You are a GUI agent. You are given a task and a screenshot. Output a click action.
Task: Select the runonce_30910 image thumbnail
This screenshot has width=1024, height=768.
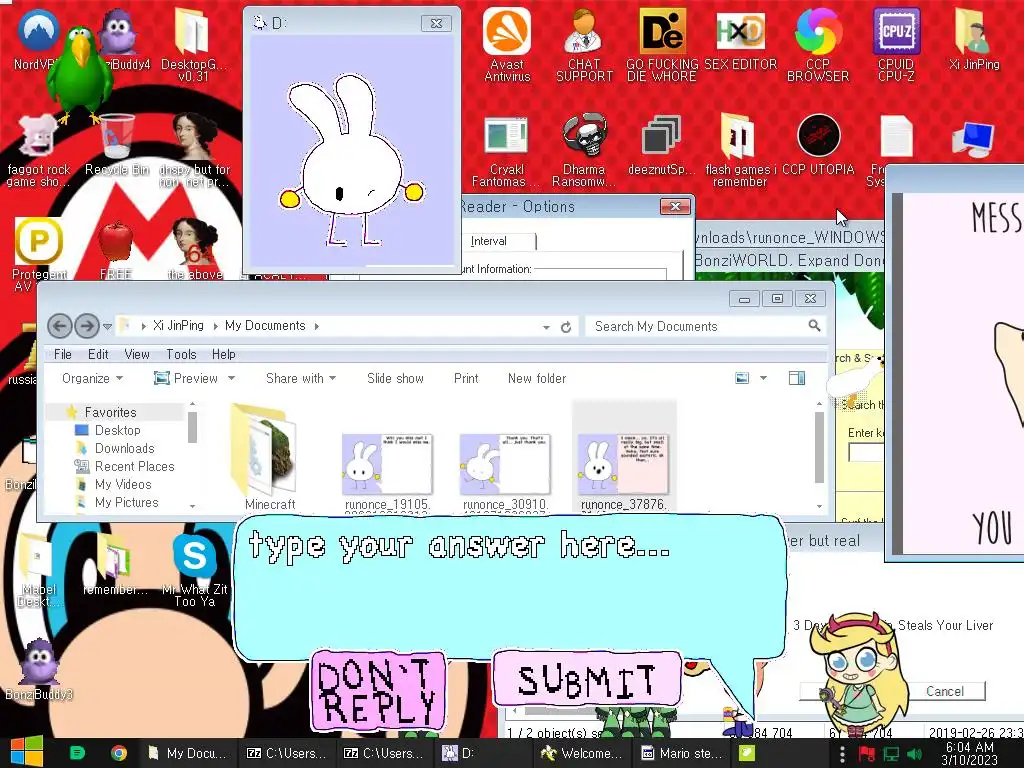[505, 465]
